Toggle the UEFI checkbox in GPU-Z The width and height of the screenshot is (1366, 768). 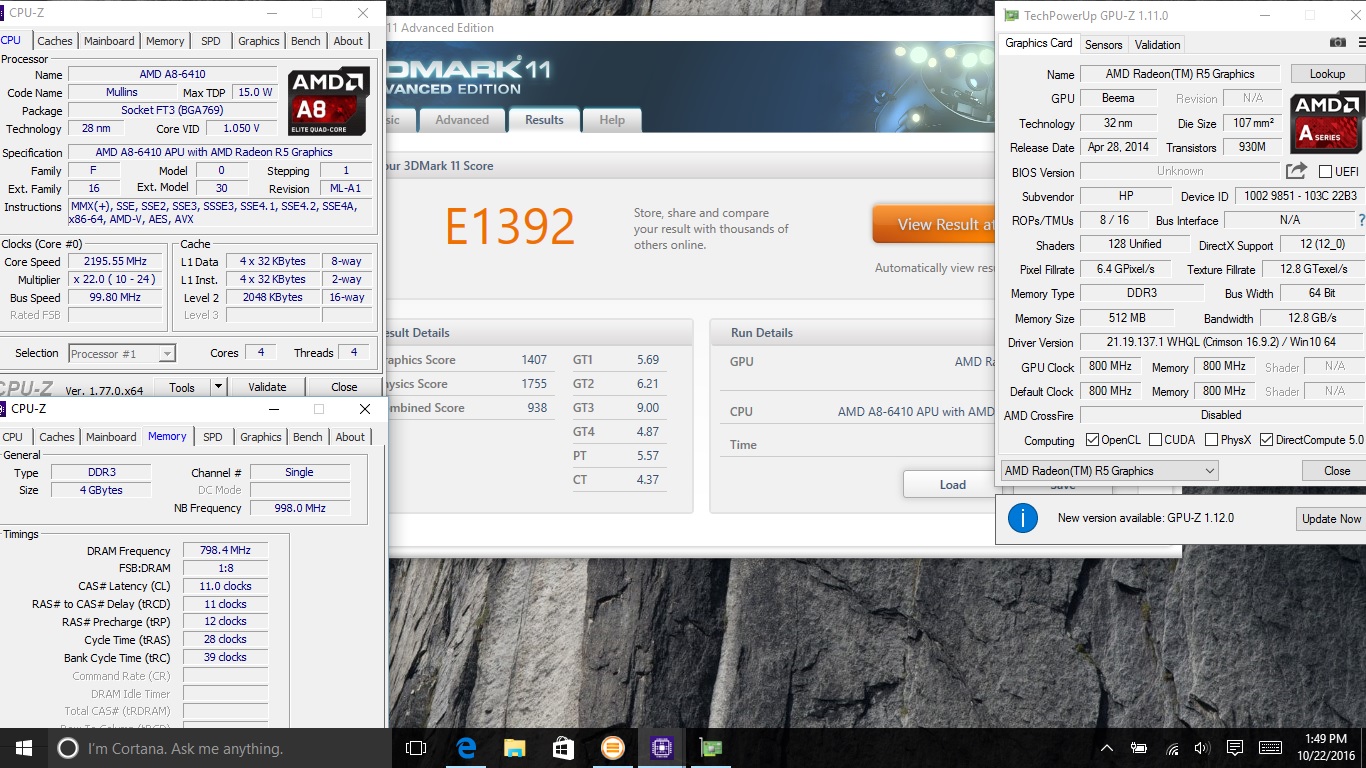[1325, 172]
